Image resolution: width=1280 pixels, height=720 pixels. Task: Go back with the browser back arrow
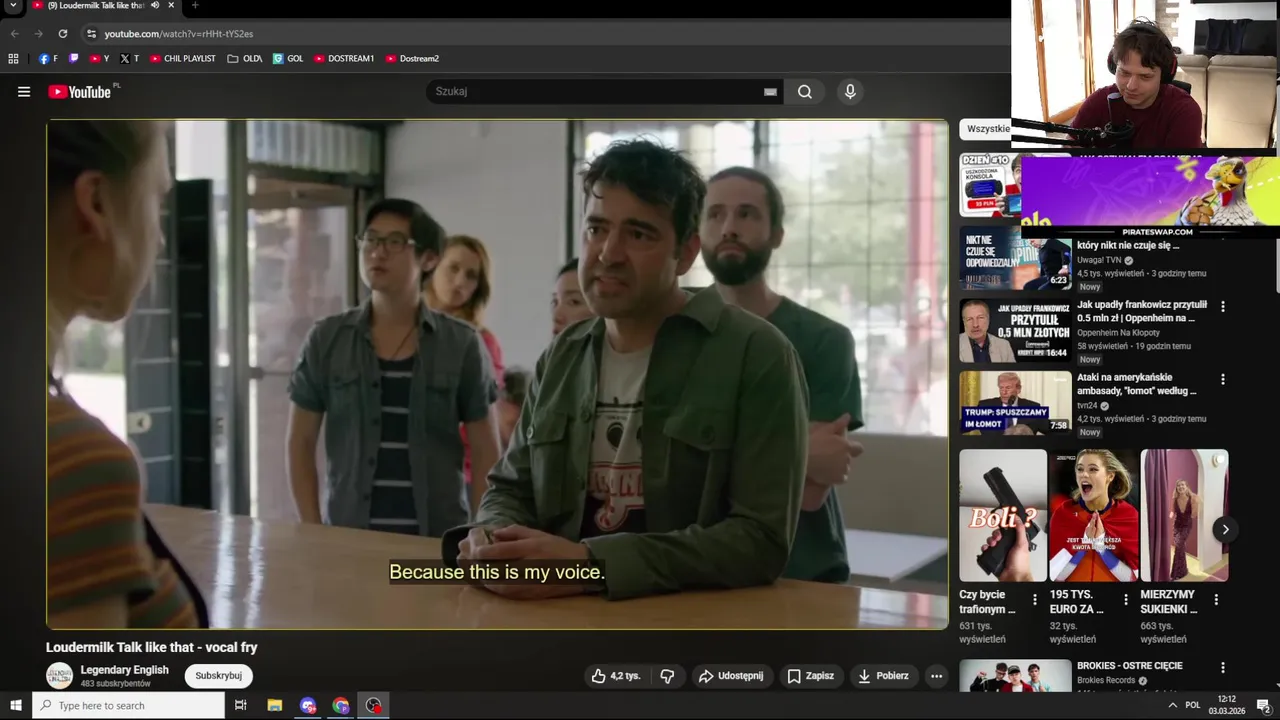[x=14, y=34]
